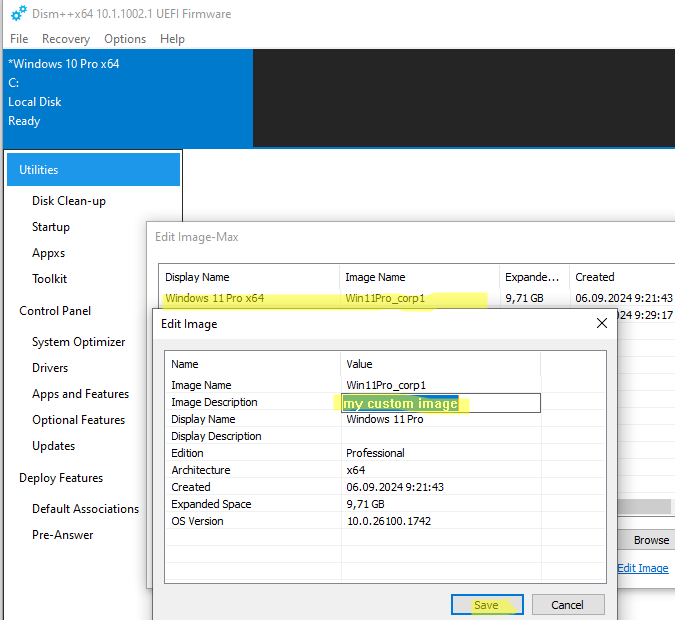Select the Image Name value Win11Pro_corp1
This screenshot has width=675, height=620.
point(386,385)
